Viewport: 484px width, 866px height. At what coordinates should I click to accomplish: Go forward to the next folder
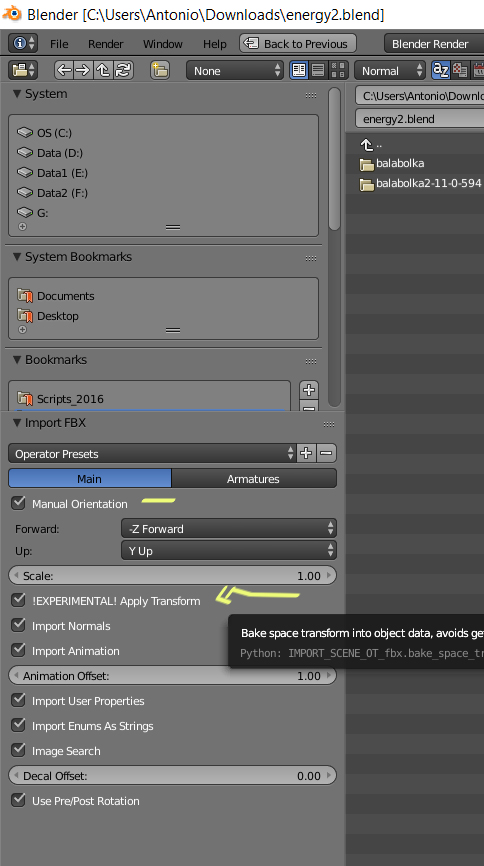83,70
